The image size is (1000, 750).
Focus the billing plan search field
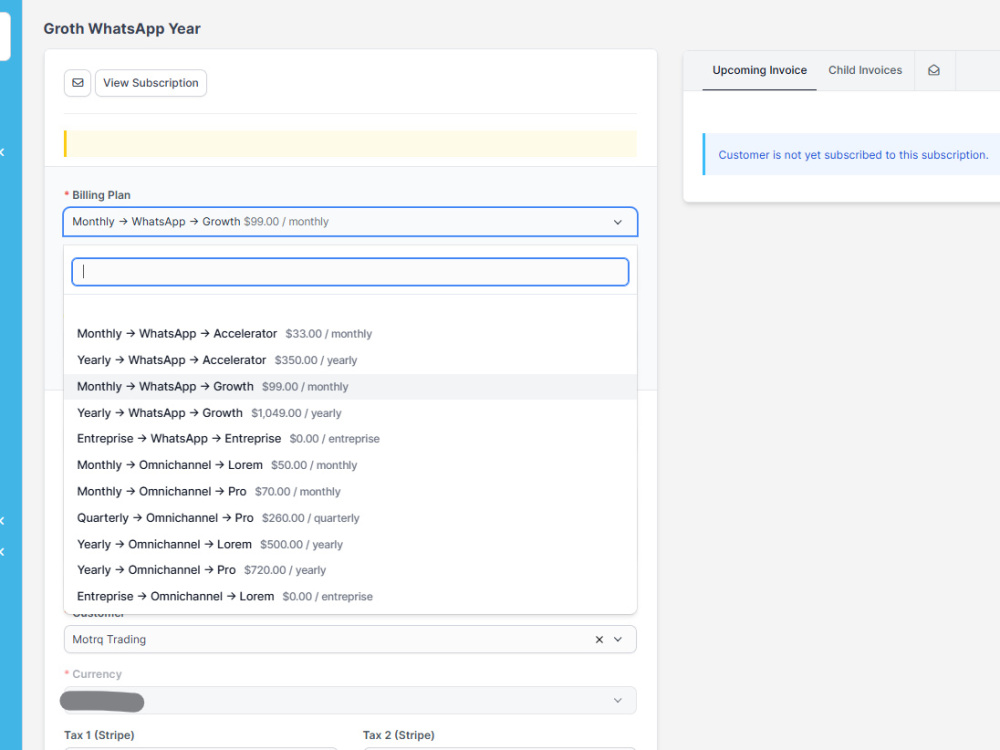pos(350,272)
